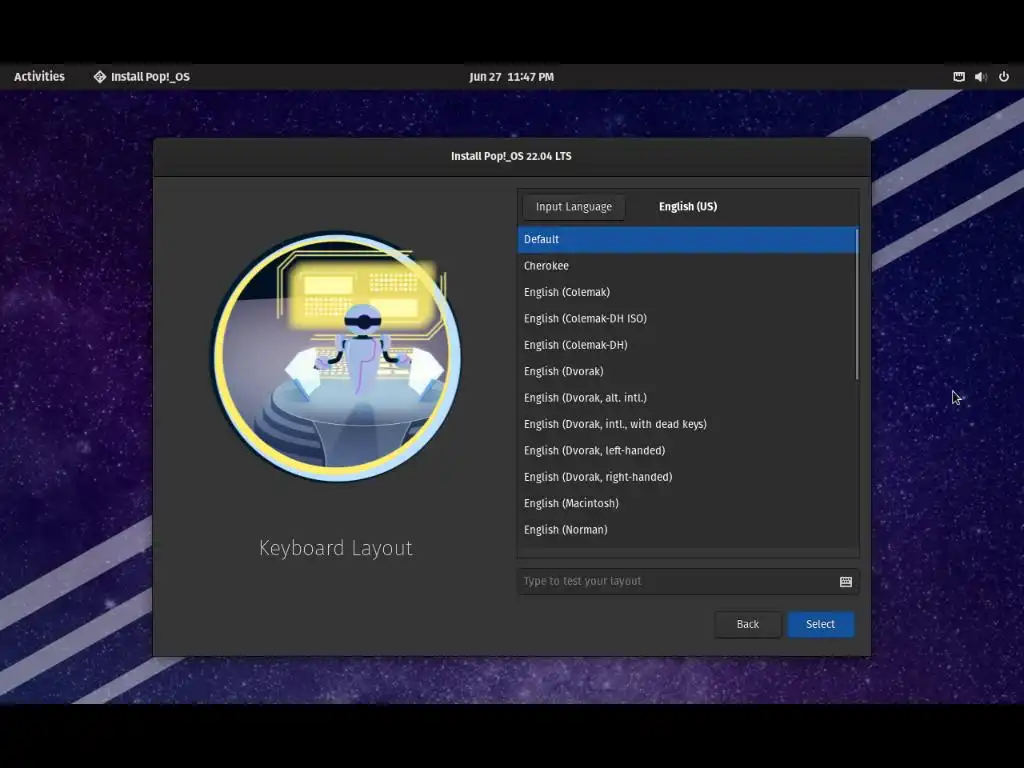
Task: Open the volume speaker icon in top bar
Action: [x=980, y=76]
